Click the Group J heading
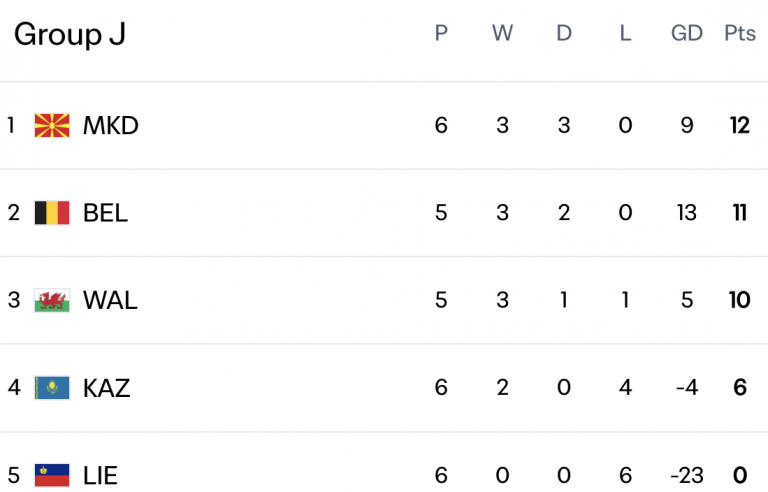 pos(70,34)
